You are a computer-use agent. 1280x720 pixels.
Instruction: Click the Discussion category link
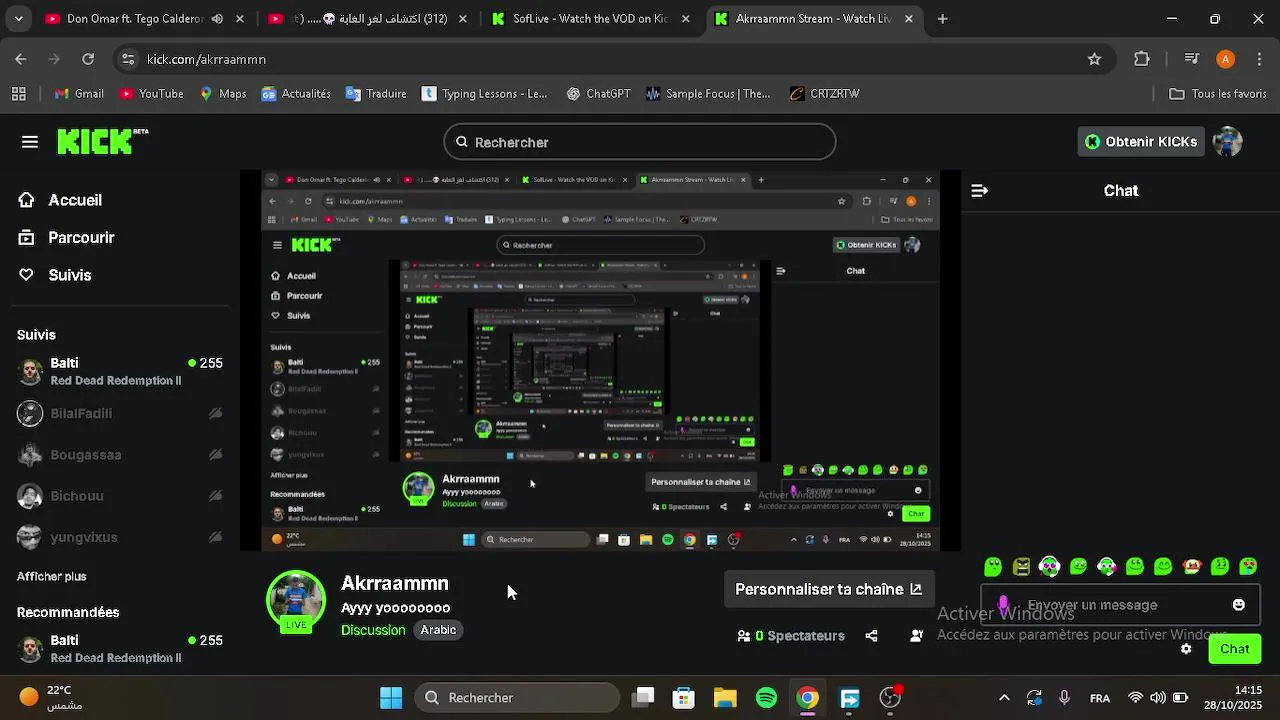pos(373,630)
